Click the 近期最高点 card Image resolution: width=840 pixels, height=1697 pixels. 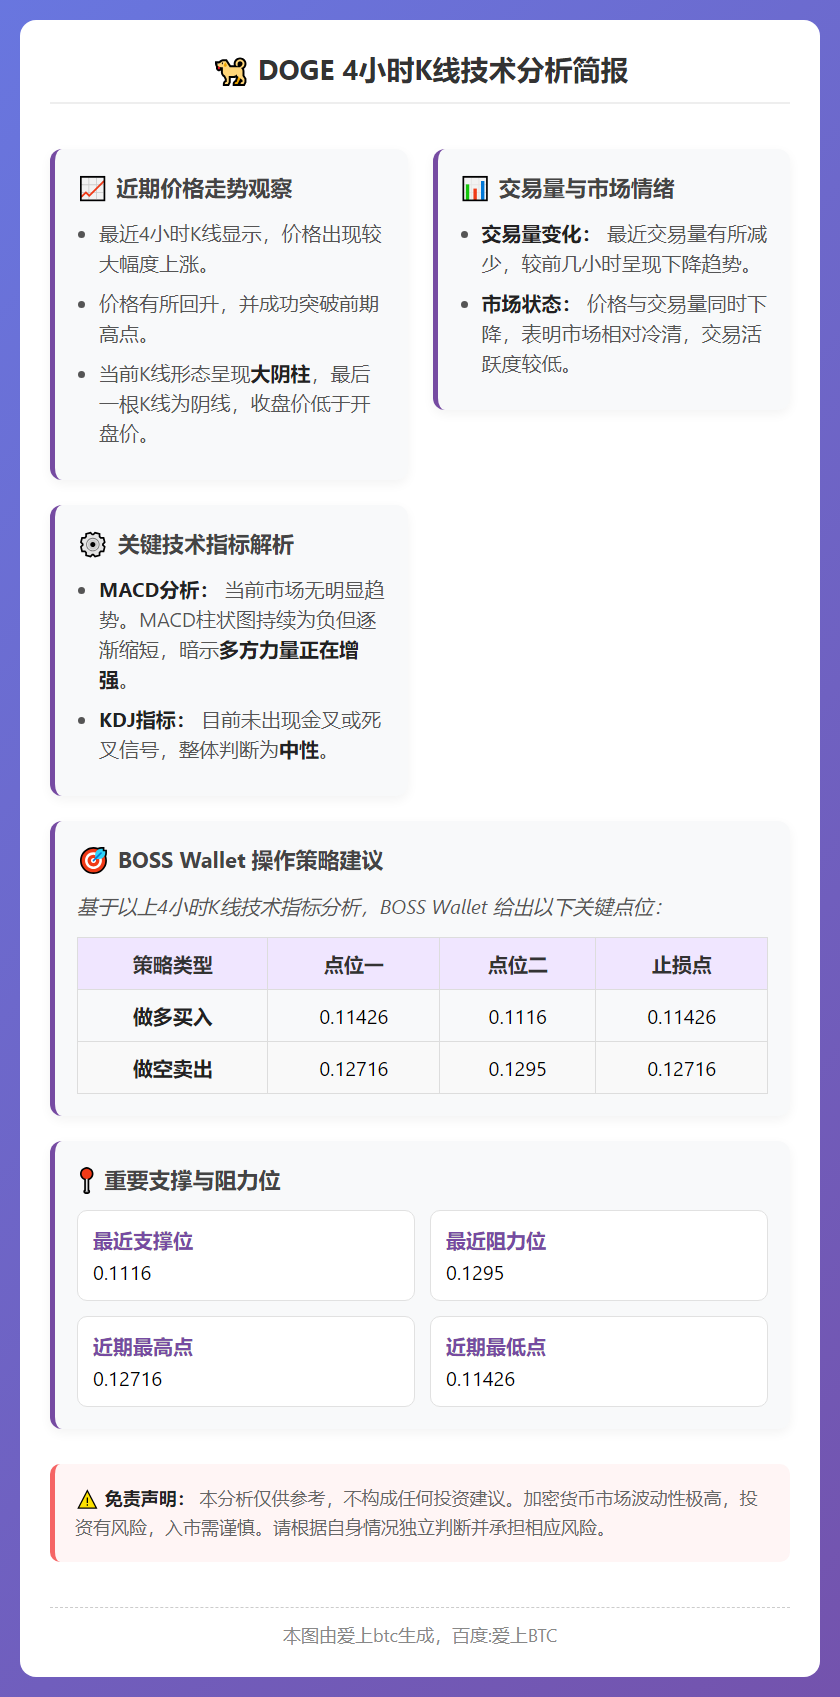246,1361
